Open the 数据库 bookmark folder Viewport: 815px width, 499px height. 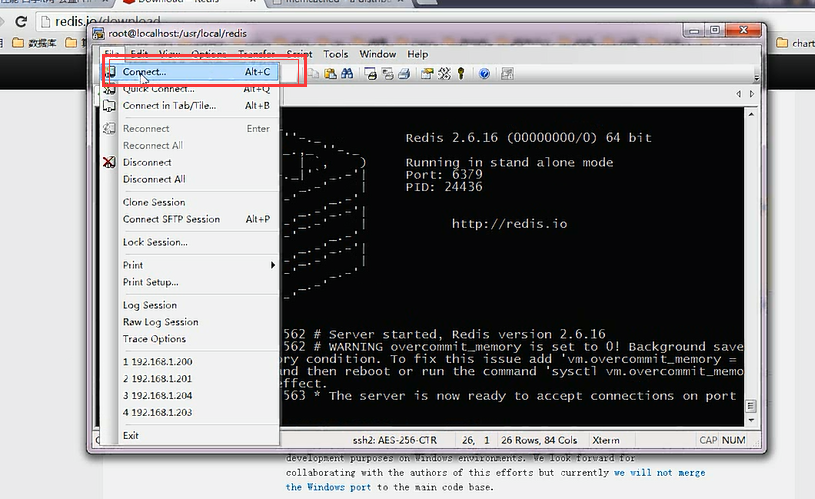[34, 43]
